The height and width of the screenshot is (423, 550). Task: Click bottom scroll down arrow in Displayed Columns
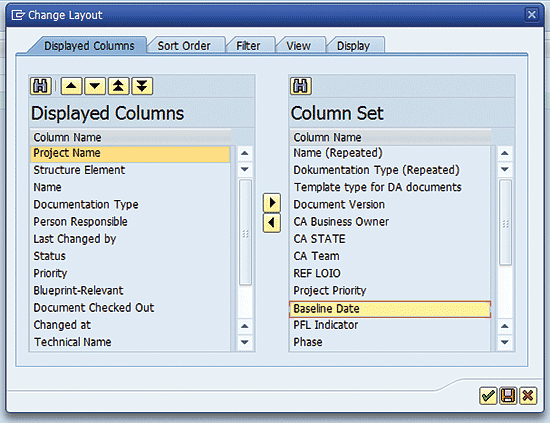(245, 342)
